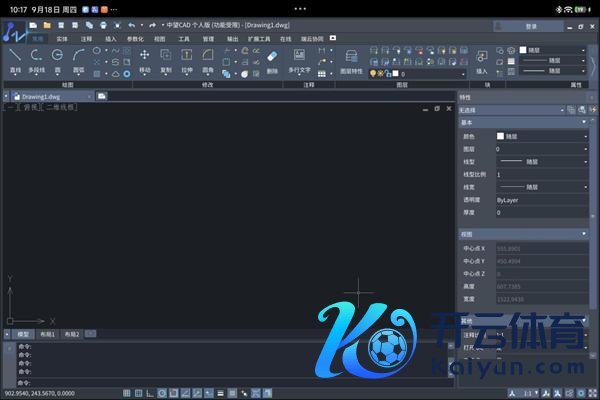Click the 颜色 color swatch in properties

click(x=501, y=135)
